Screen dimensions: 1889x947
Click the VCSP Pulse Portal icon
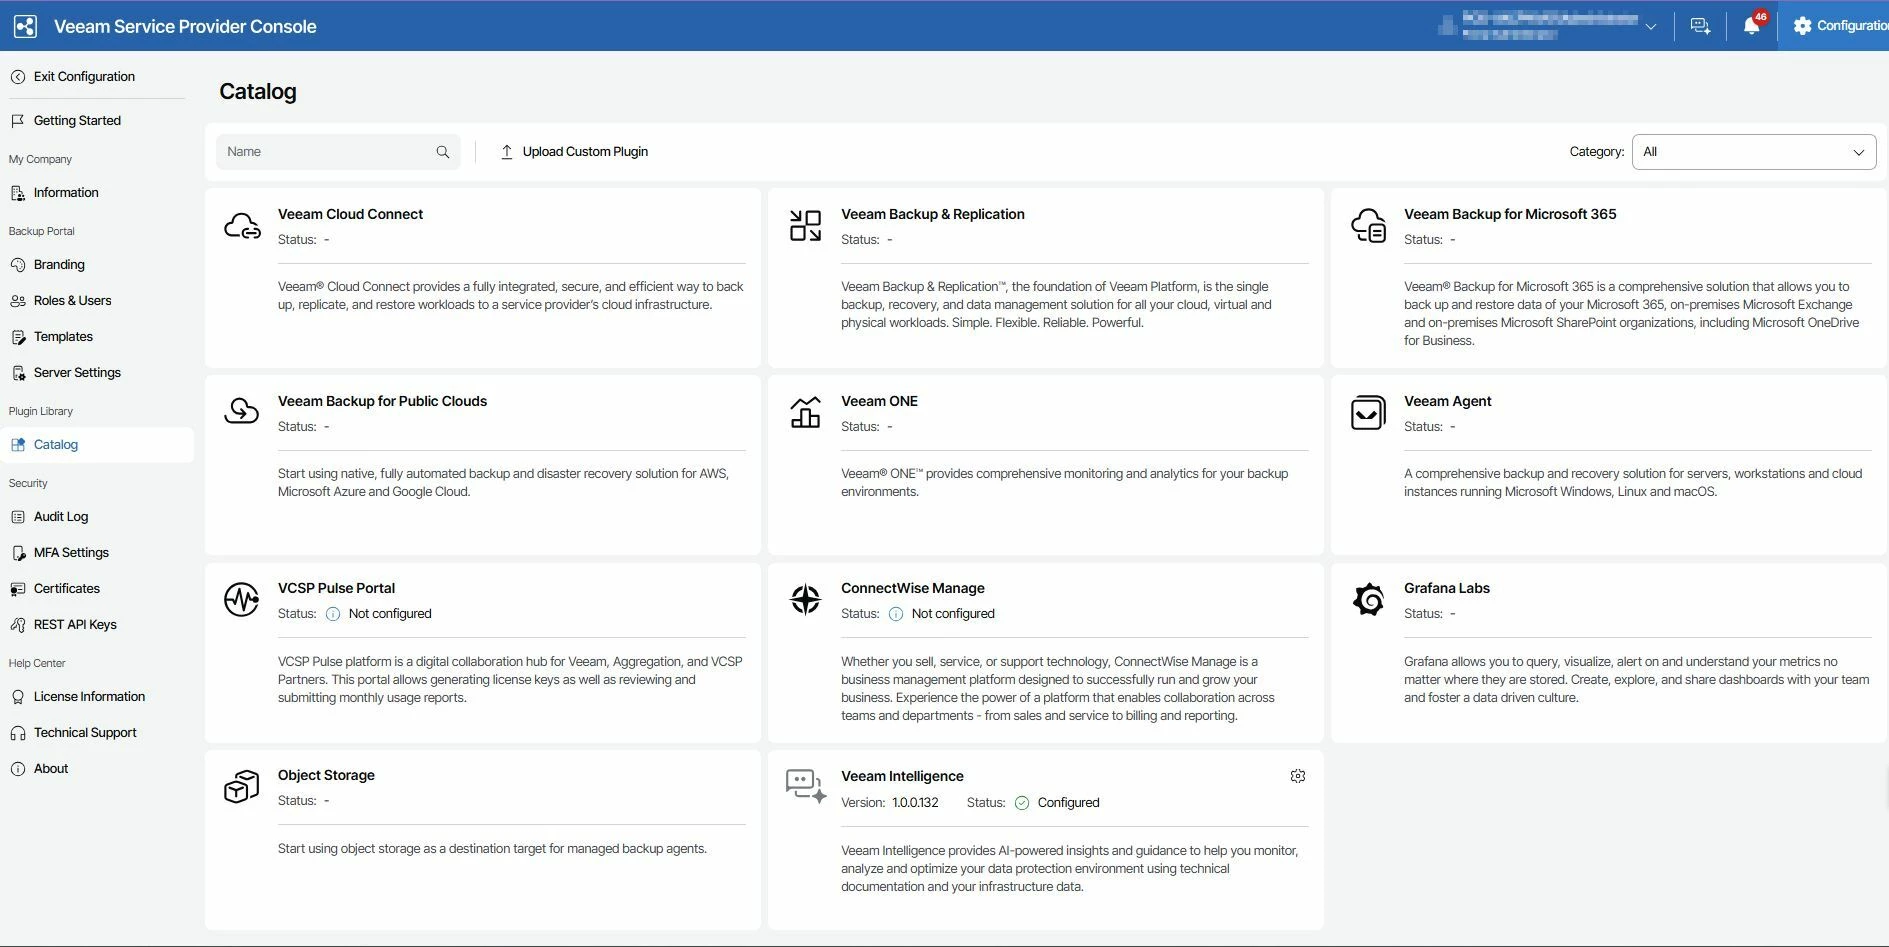click(x=242, y=600)
